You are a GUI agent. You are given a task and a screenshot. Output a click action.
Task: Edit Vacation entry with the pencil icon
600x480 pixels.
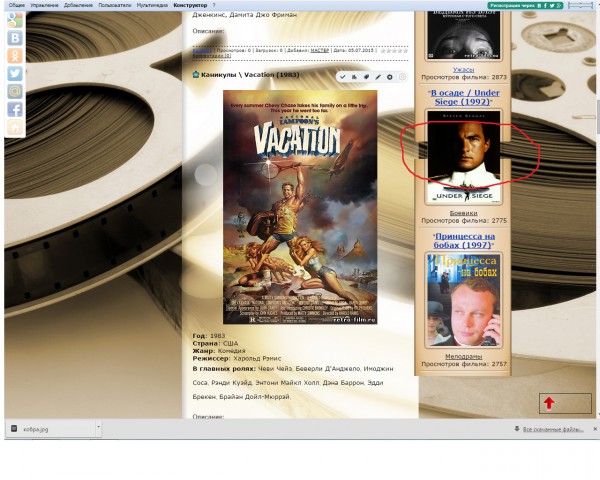click(378, 77)
